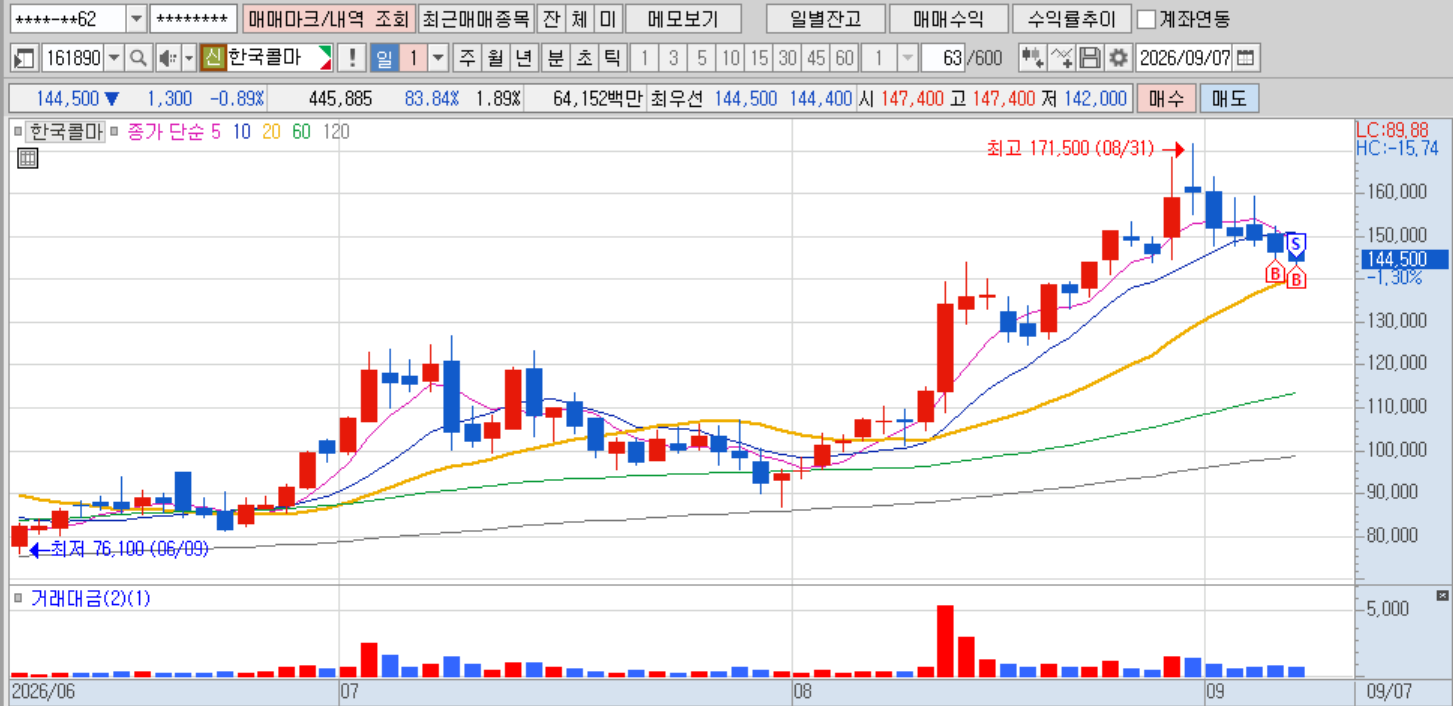1453x706 pixels.
Task: Switch chart to daily 일 period
Action: [384, 58]
